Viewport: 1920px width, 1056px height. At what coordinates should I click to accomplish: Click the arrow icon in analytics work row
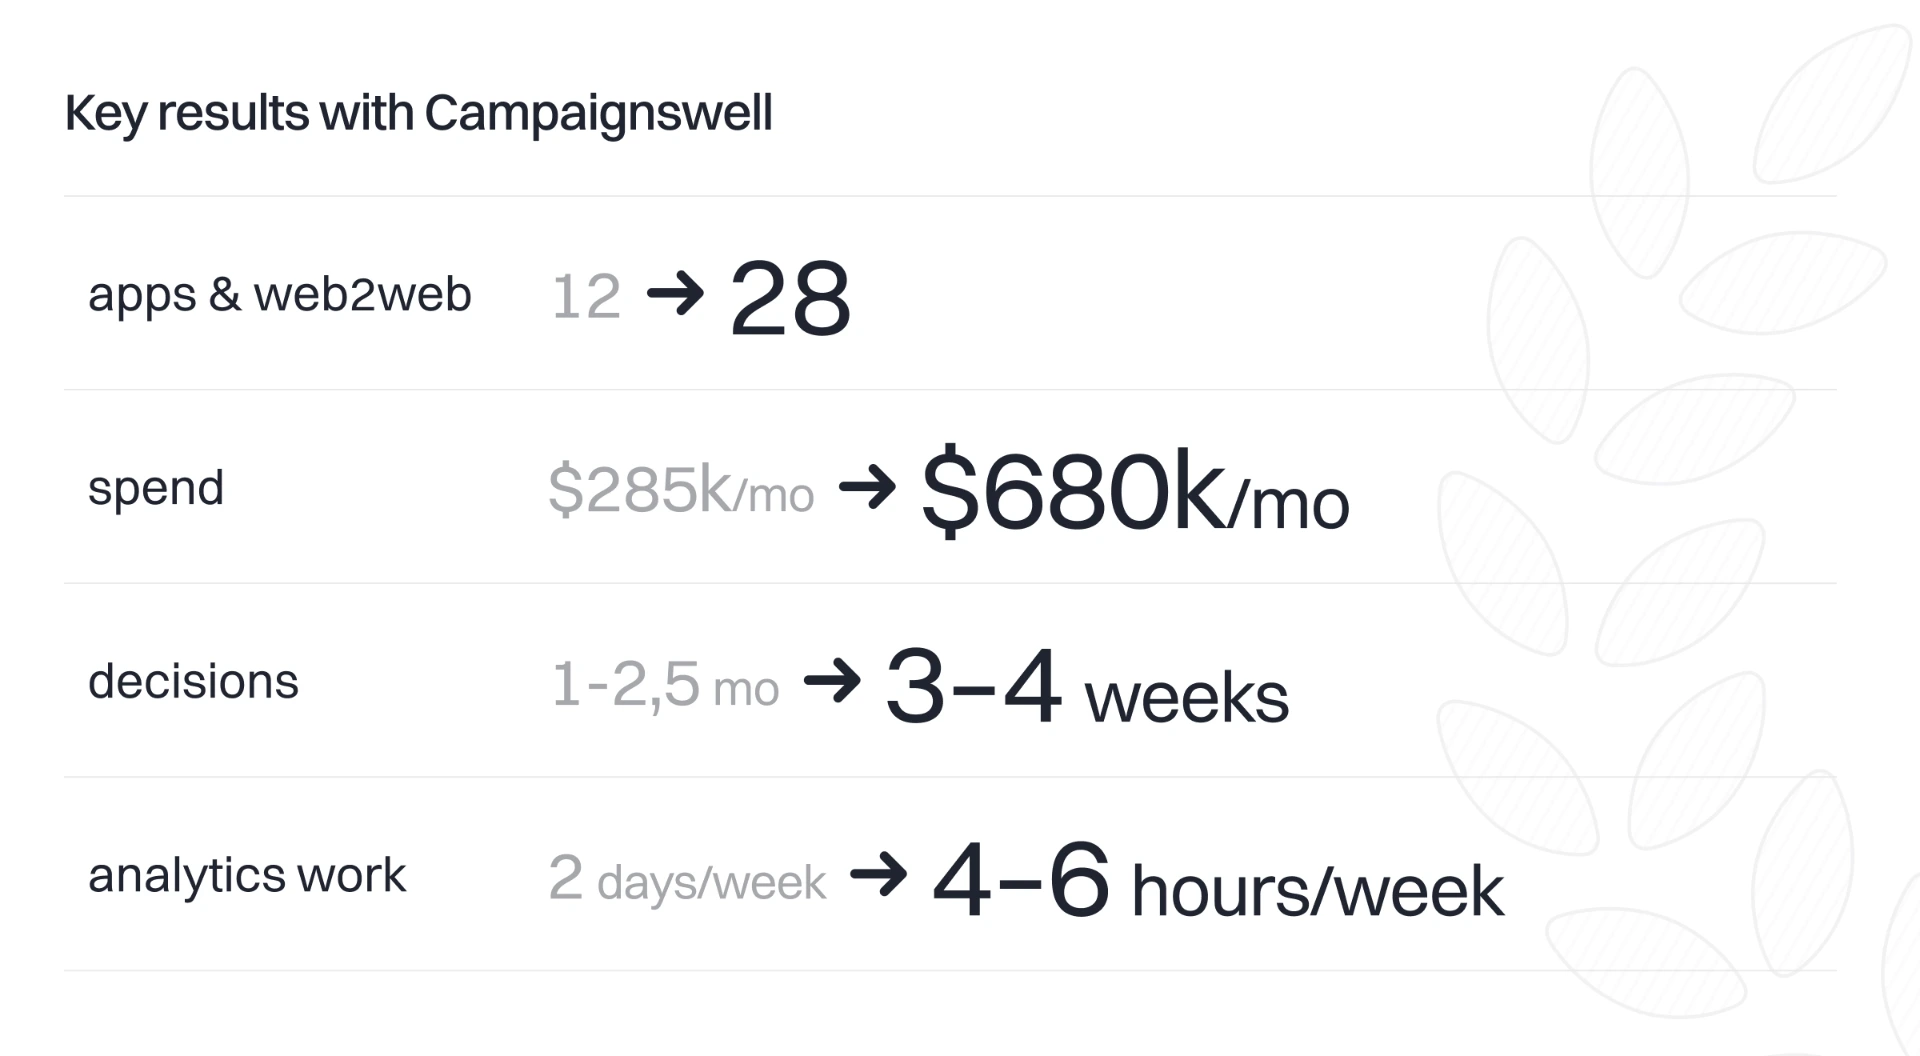pos(878,875)
